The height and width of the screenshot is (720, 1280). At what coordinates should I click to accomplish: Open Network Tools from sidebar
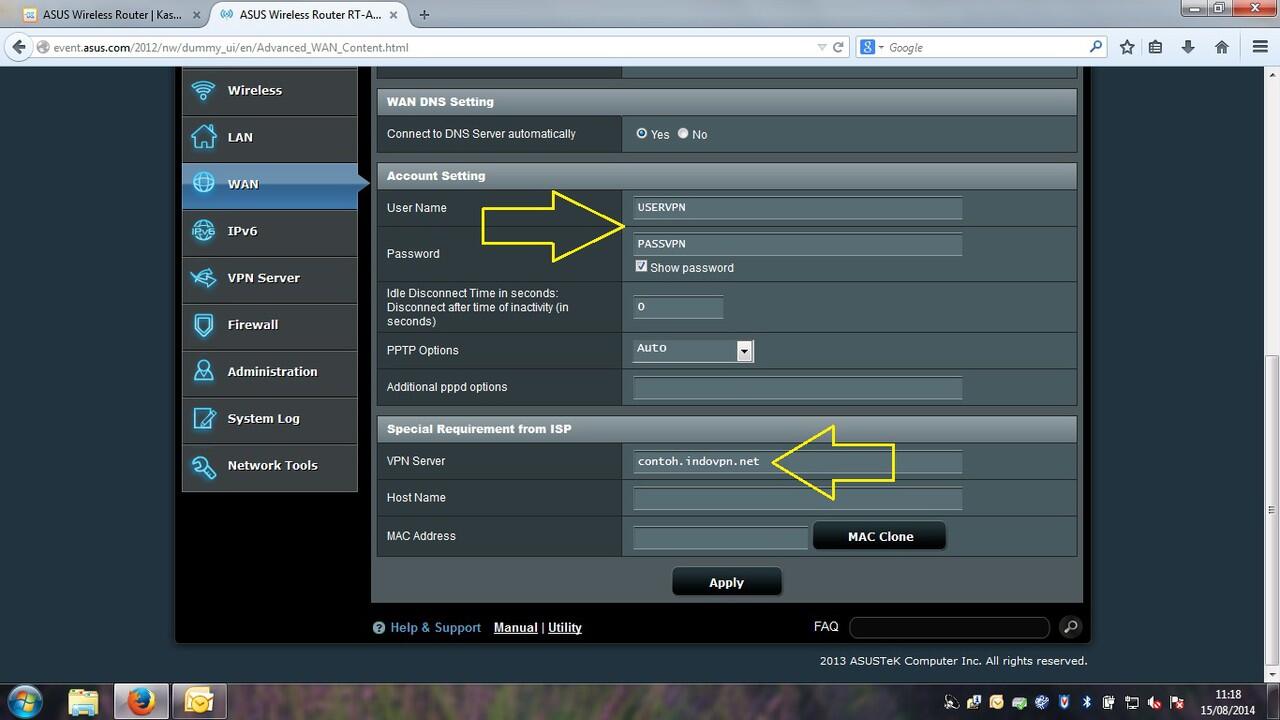click(270, 465)
